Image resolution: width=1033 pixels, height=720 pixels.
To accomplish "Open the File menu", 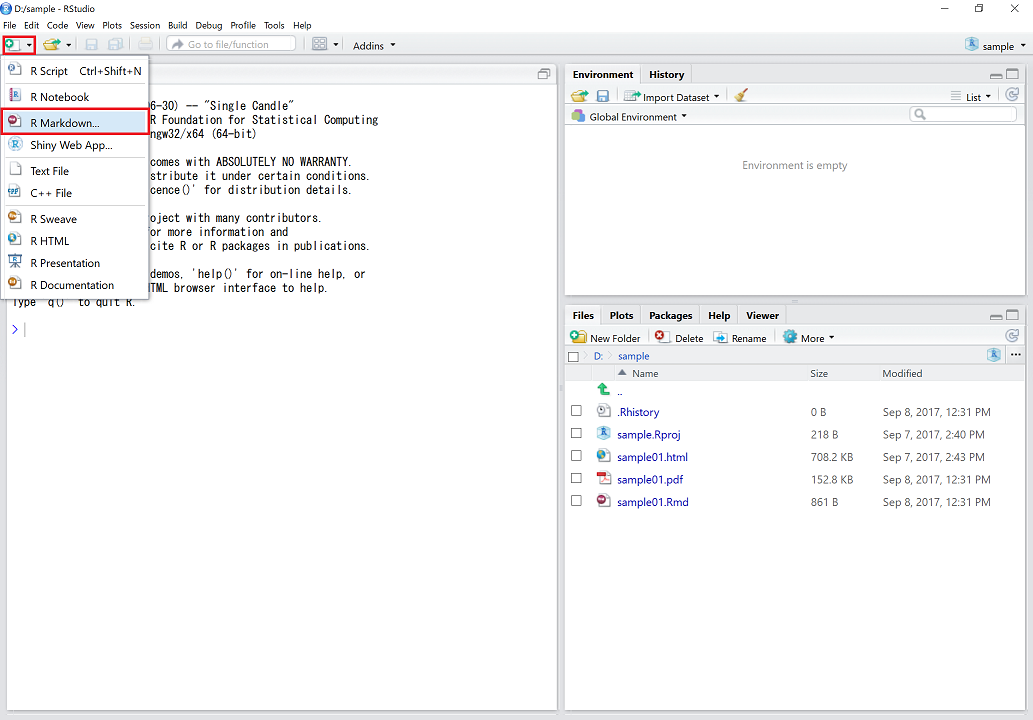I will [x=10, y=25].
